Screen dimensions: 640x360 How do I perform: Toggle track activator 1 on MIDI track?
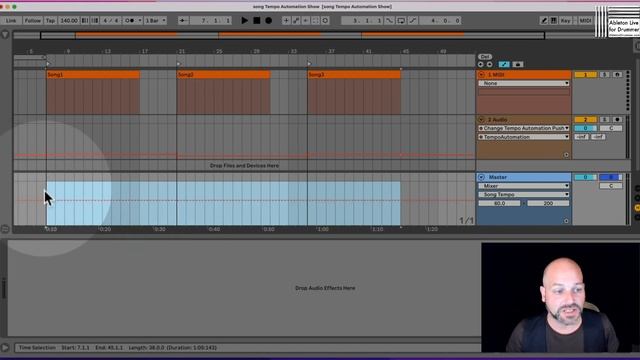click(585, 75)
